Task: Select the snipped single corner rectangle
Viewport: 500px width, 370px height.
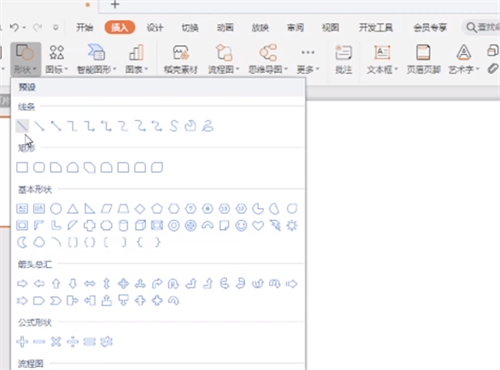Action: (x=56, y=167)
